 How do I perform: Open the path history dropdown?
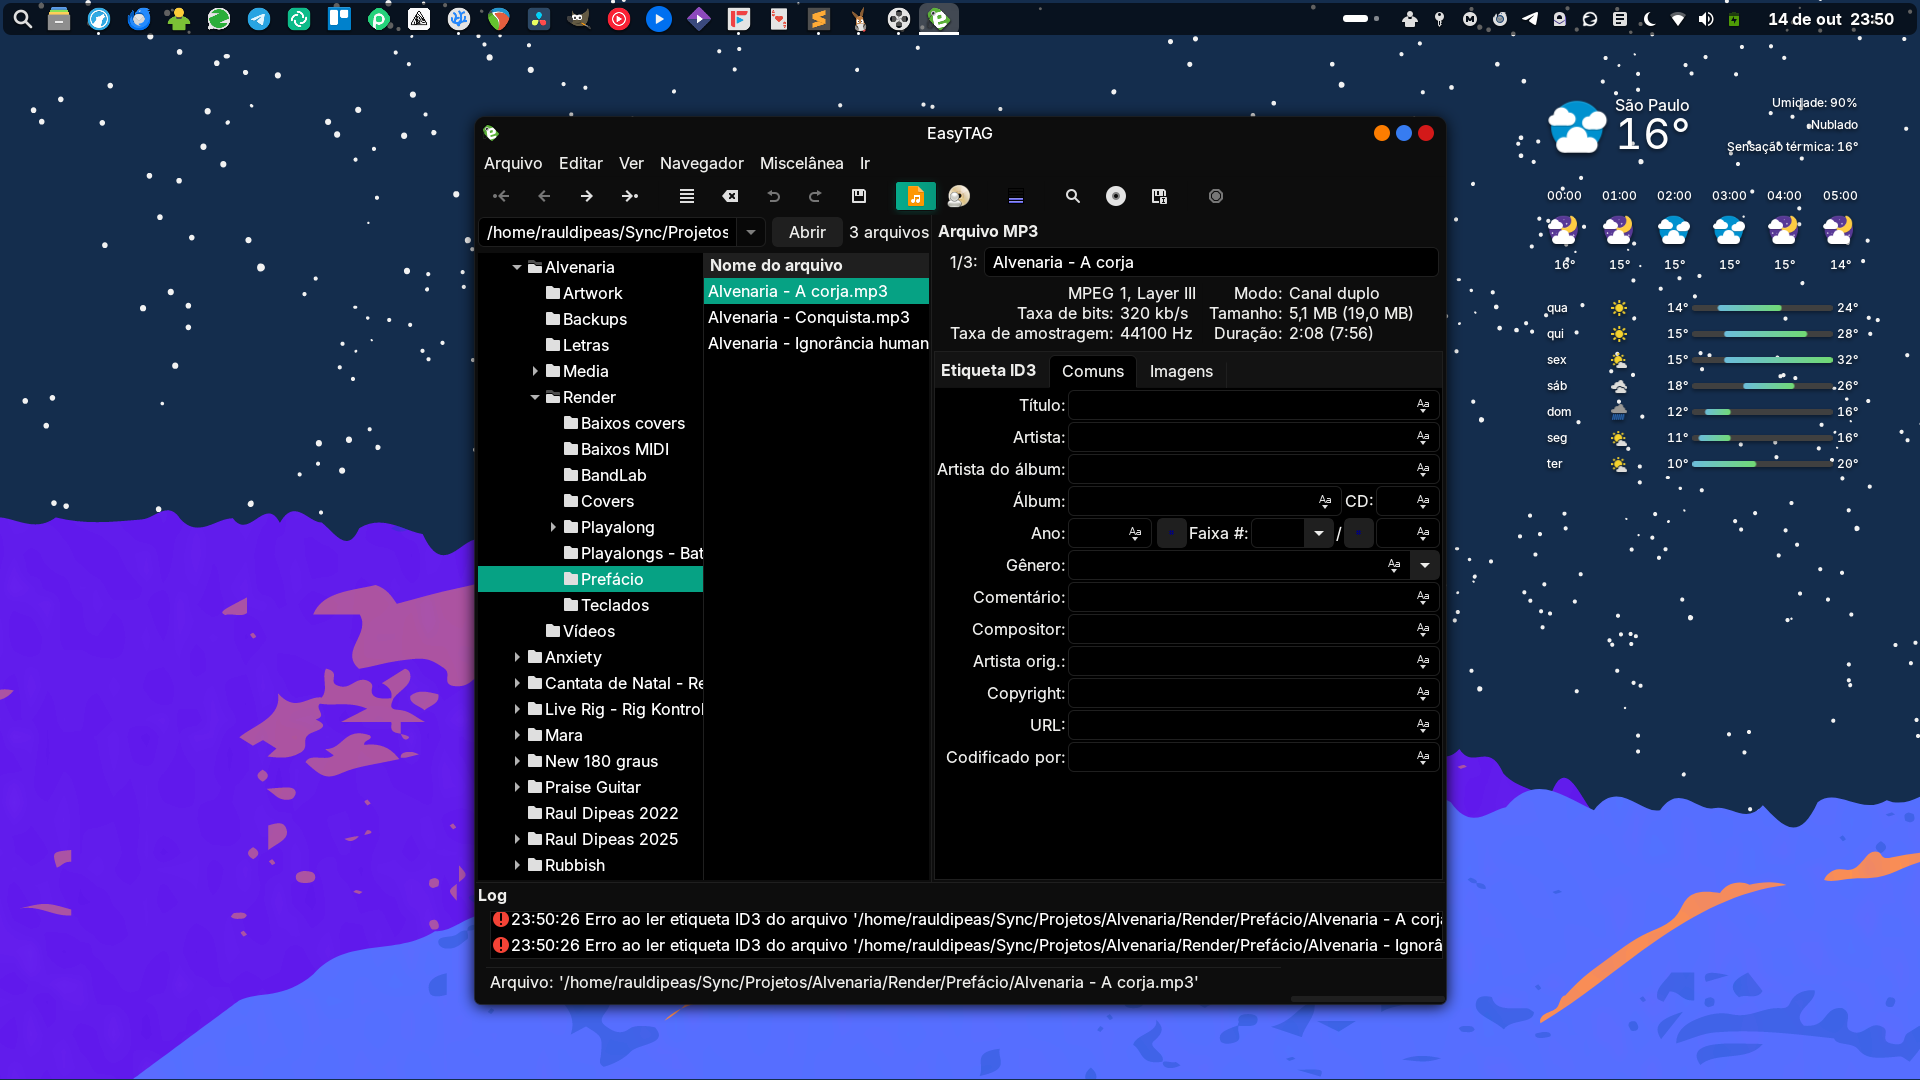pos(751,232)
